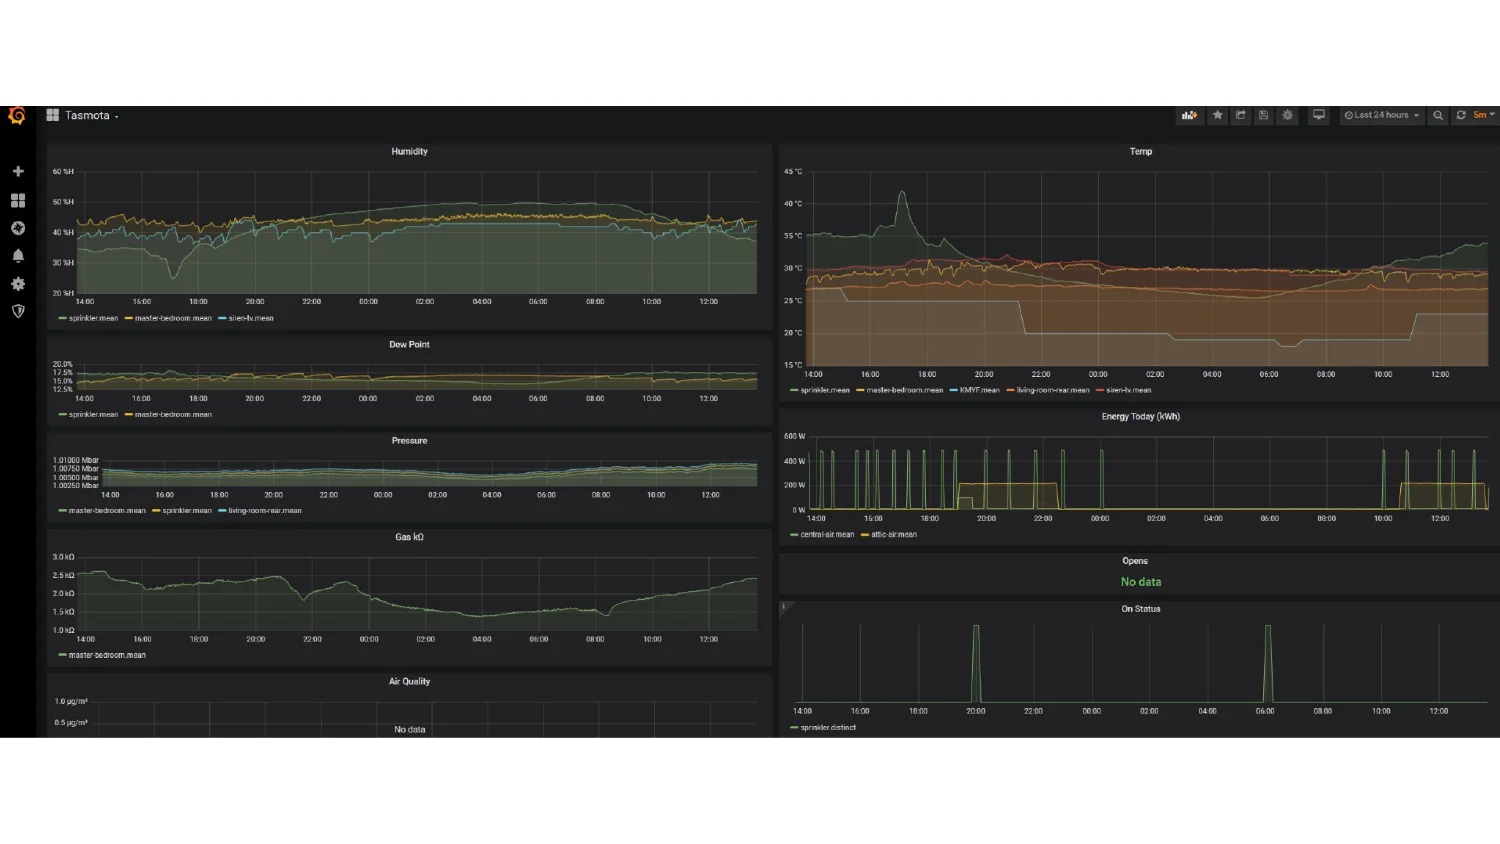
Task: Click the 20:00 spike in On Status graph
Action: tap(976, 664)
